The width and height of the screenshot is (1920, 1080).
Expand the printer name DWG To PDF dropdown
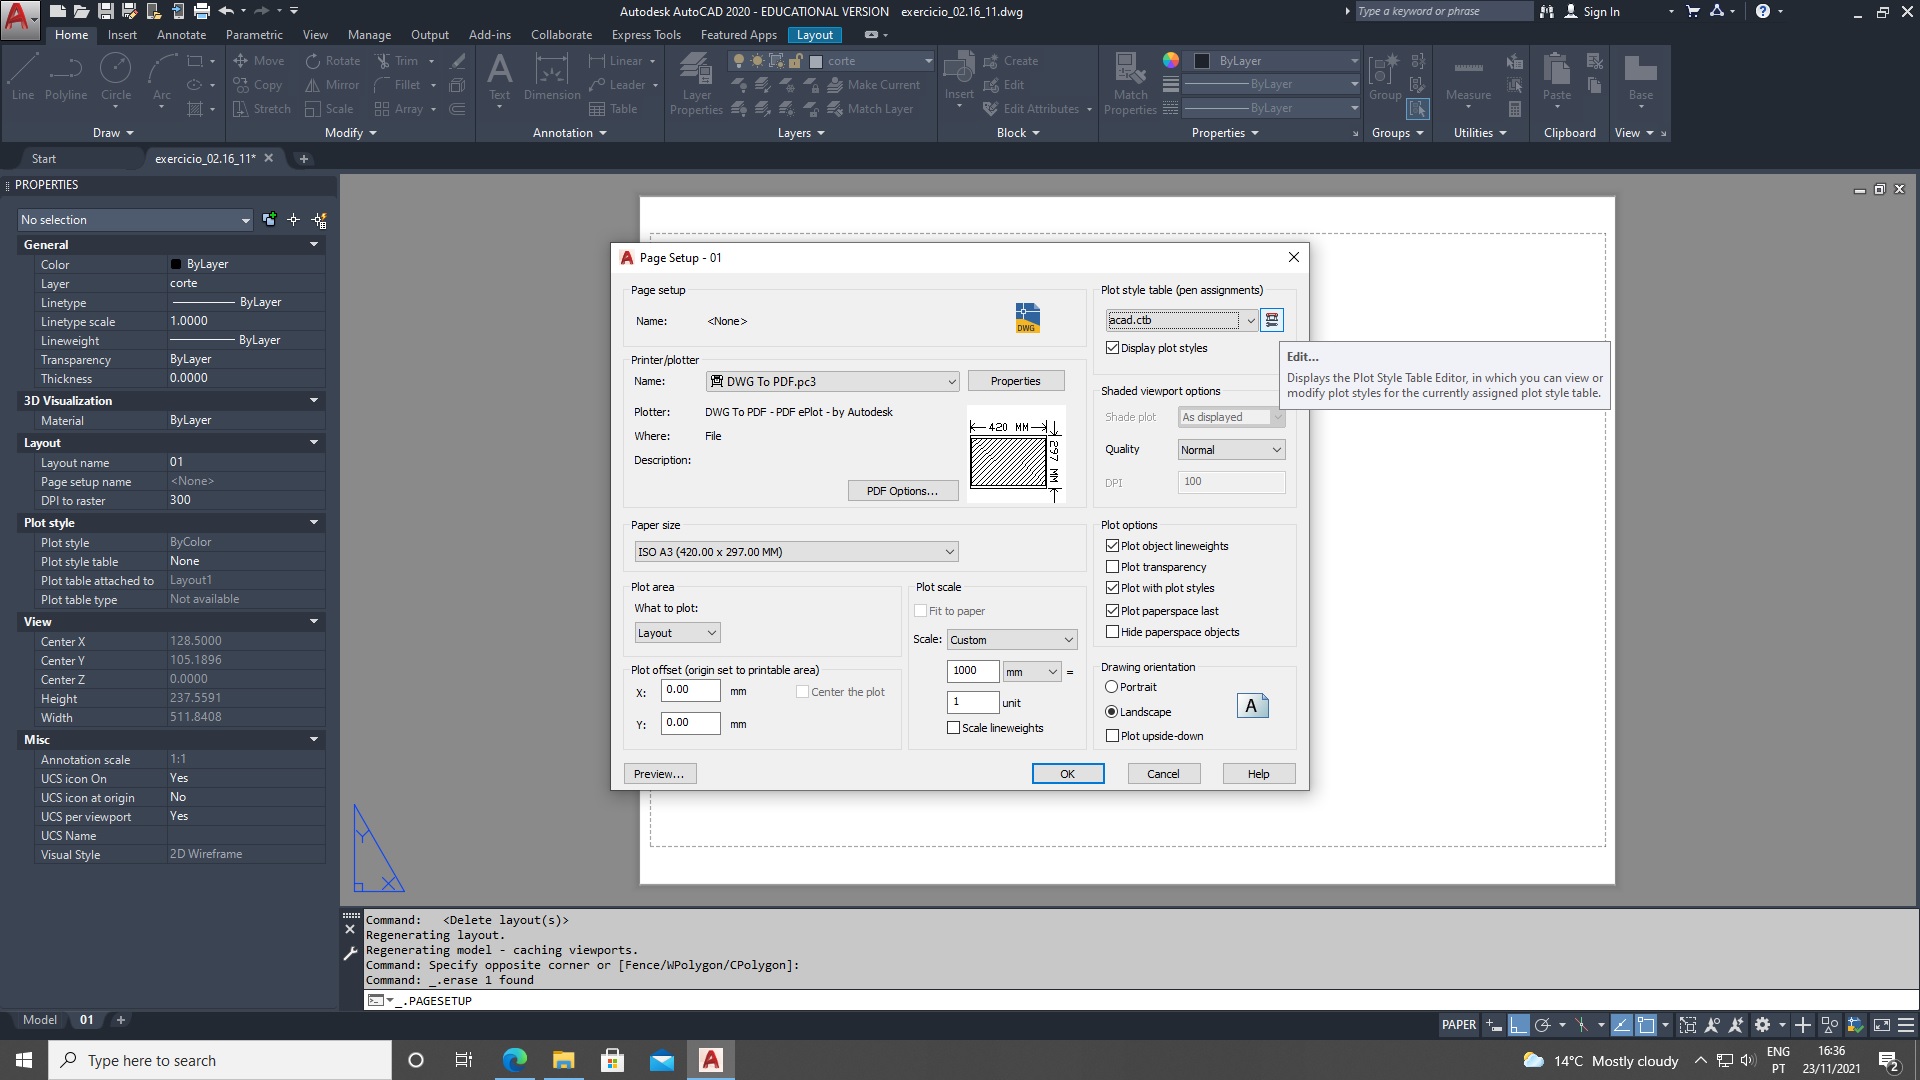(832, 381)
